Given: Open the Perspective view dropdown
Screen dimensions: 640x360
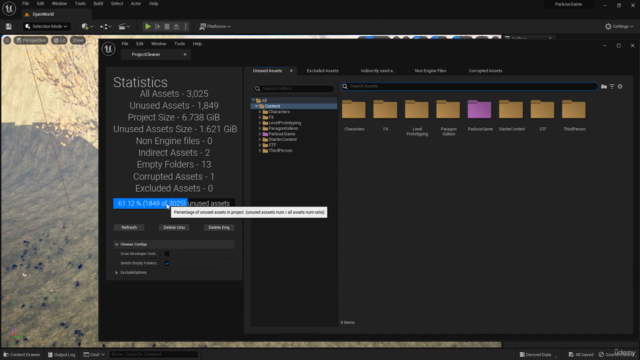Looking at the screenshot, I should click(31, 40).
